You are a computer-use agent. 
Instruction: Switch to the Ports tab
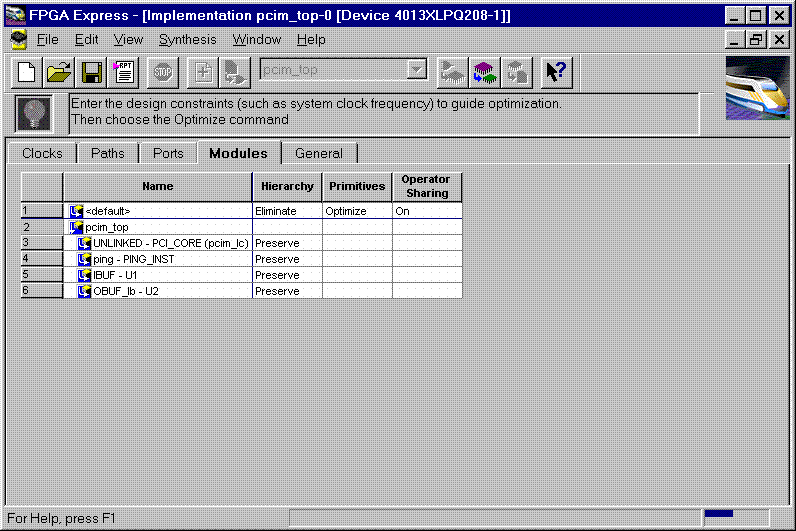point(168,153)
